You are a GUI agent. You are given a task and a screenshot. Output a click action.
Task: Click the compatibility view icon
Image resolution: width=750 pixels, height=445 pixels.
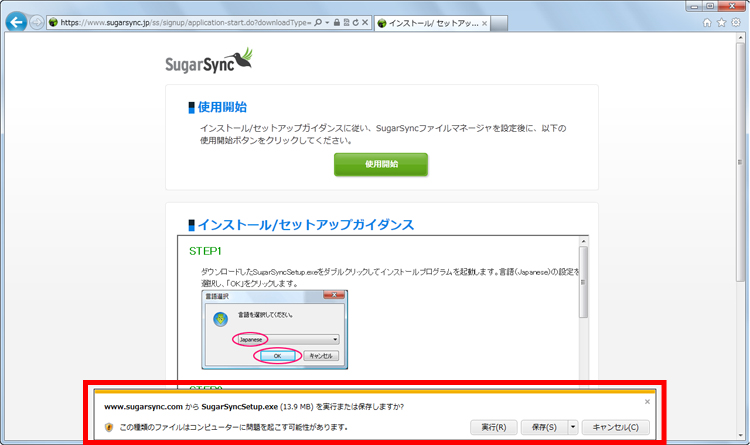coord(346,22)
